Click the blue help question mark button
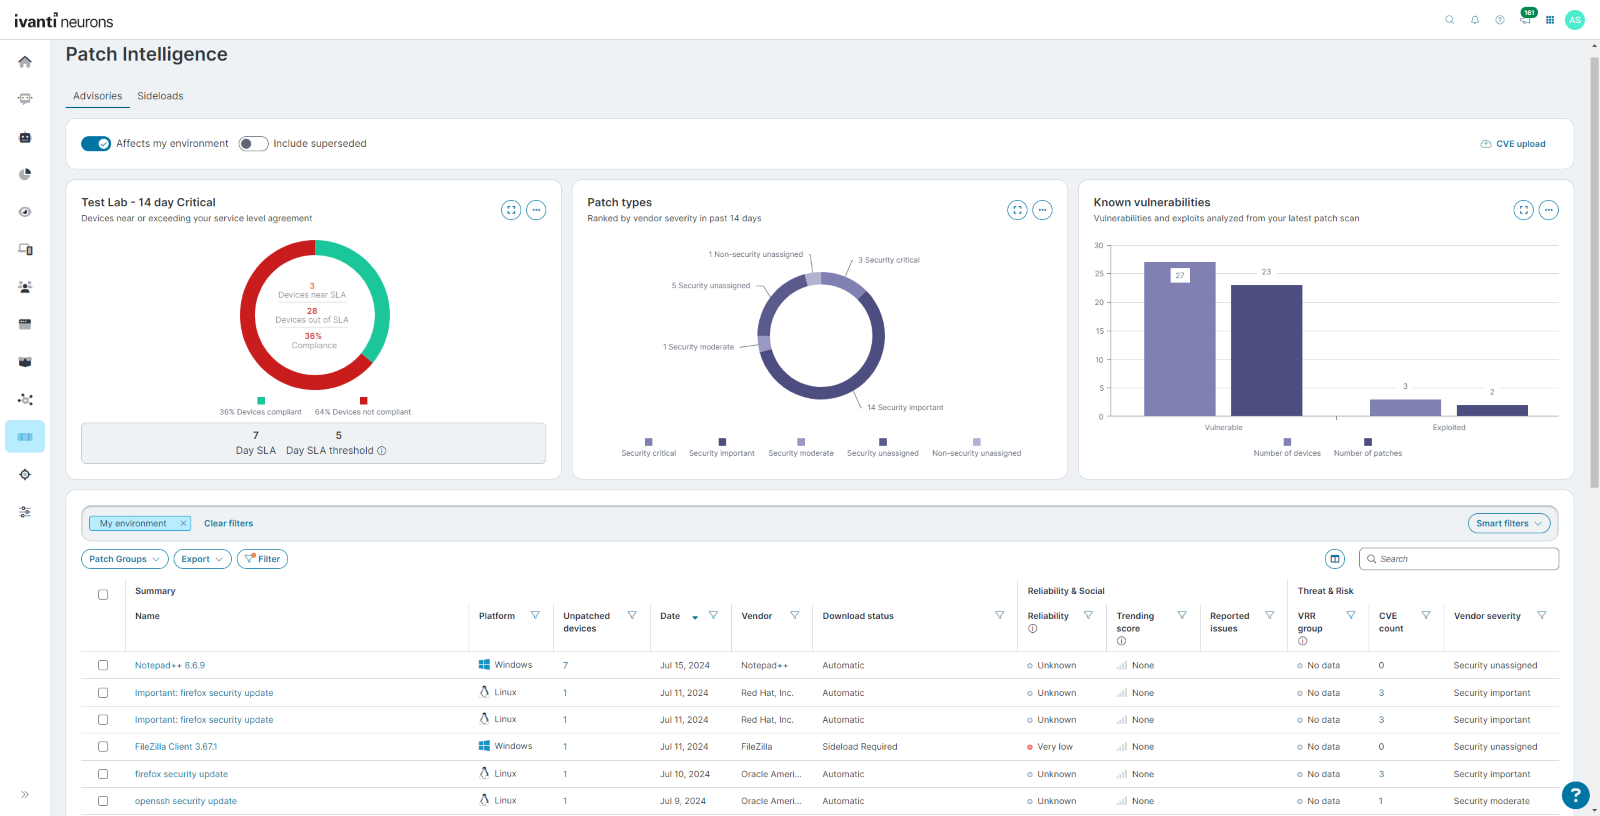The width and height of the screenshot is (1600, 816). click(1575, 795)
